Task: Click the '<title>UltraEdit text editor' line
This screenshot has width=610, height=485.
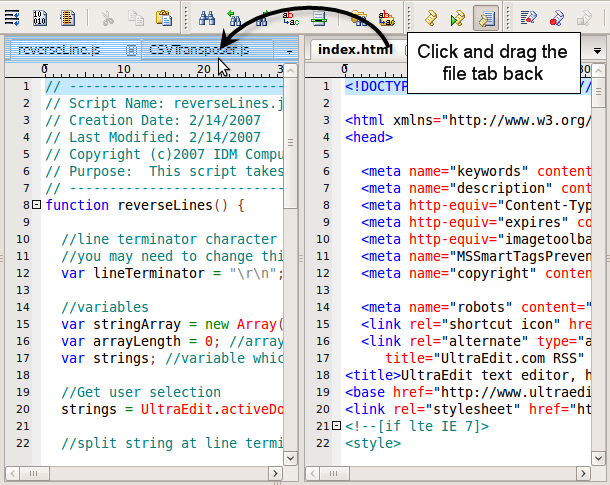Action: coord(468,375)
